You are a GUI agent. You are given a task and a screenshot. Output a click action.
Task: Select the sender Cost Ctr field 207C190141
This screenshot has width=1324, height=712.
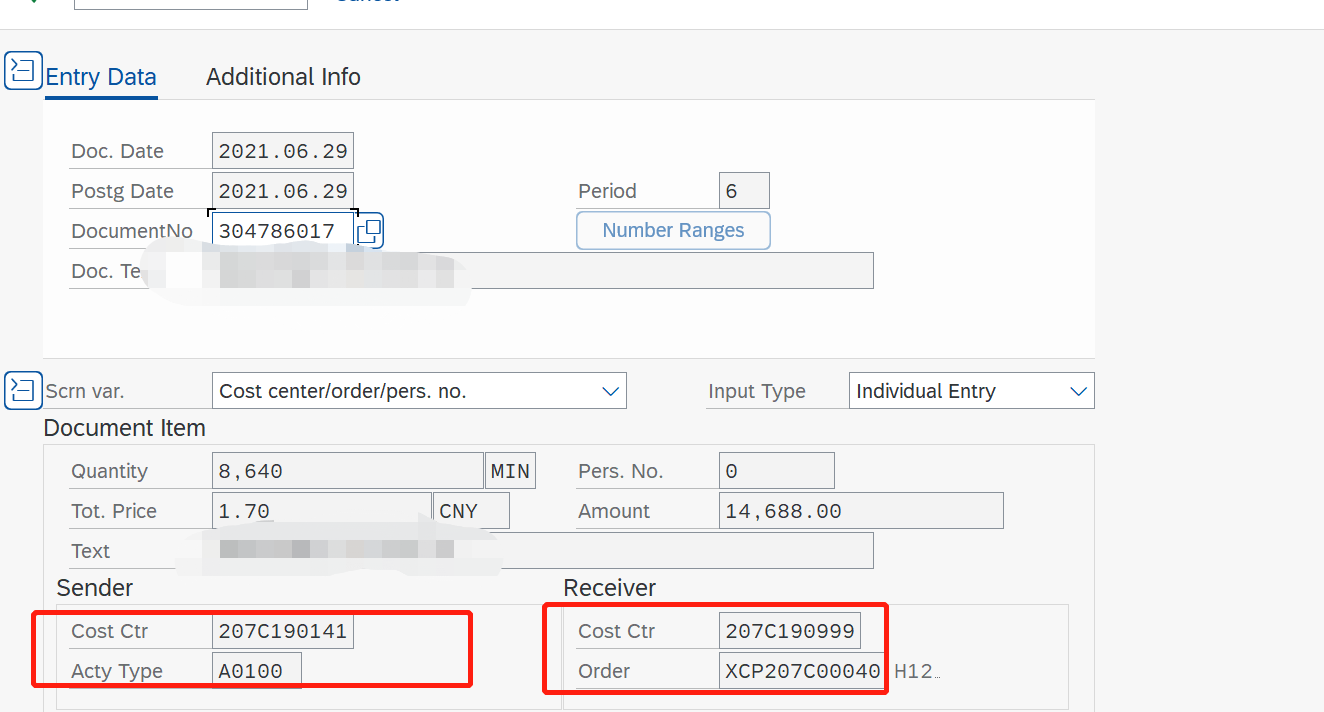(x=283, y=631)
